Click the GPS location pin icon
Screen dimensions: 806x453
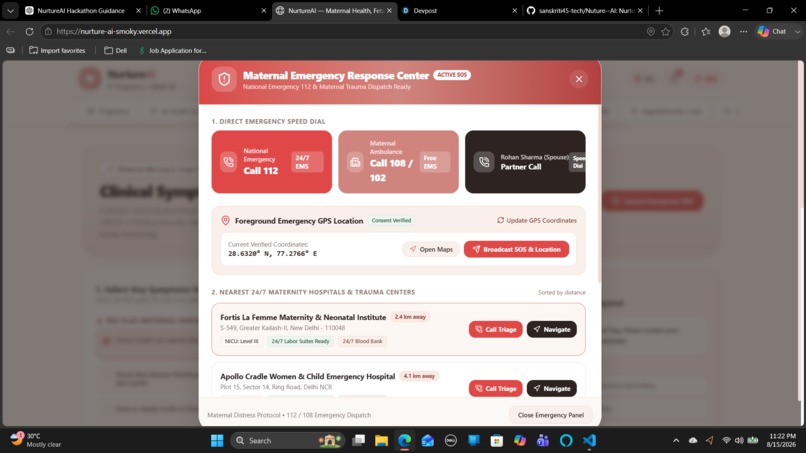pyautogui.click(x=225, y=221)
